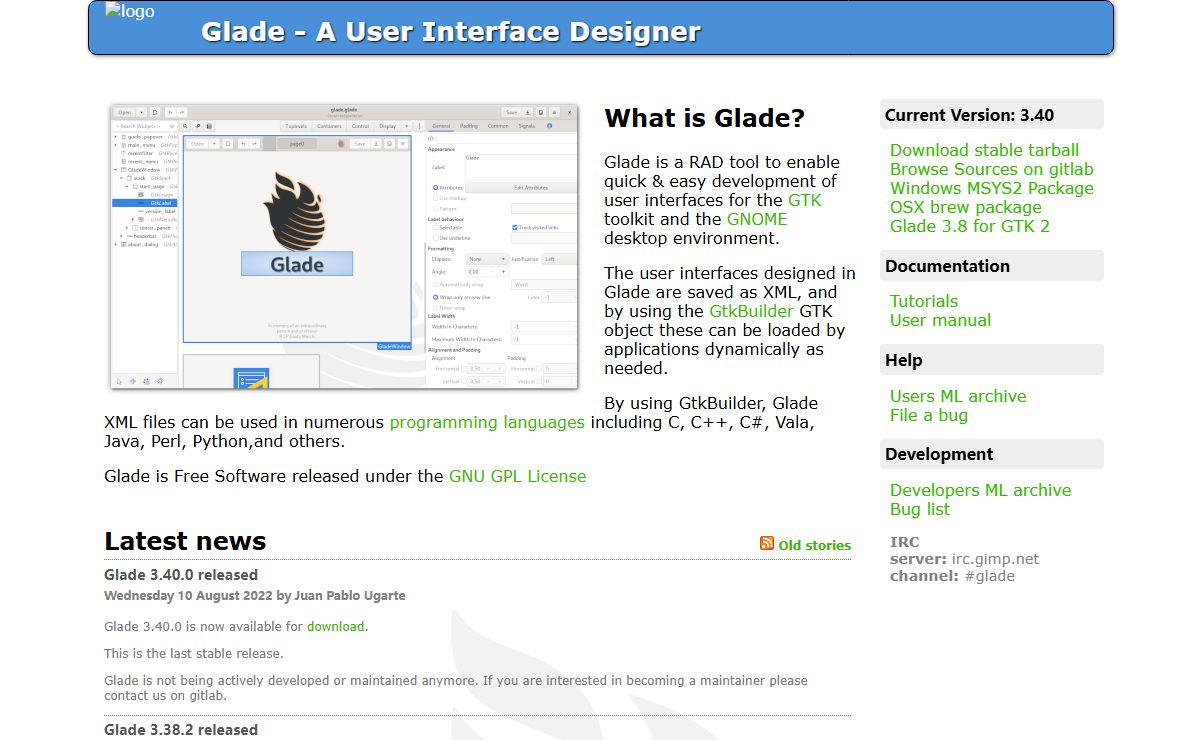This screenshot has width=1200, height=740.
Task: Click the File a bug link
Action: pos(929,415)
